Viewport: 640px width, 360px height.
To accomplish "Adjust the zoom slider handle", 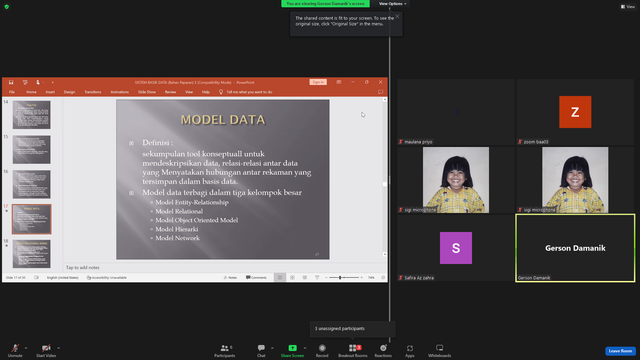I will coord(340,278).
